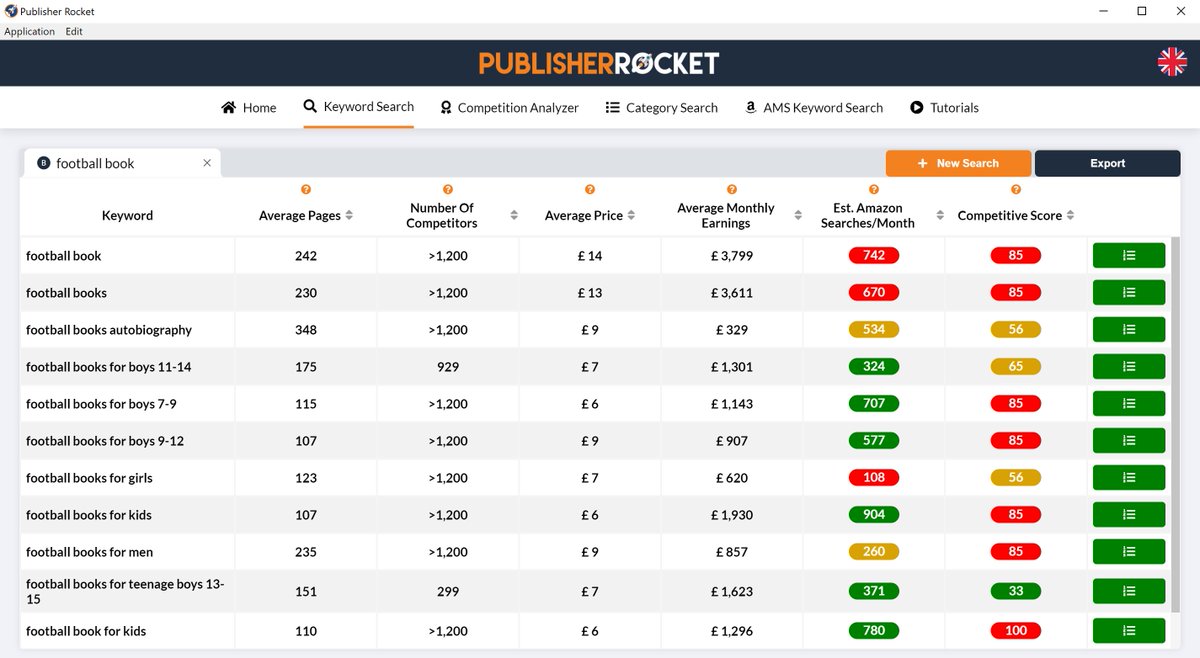Open details for 'football books for men'
1200x658 pixels.
click(x=1129, y=552)
